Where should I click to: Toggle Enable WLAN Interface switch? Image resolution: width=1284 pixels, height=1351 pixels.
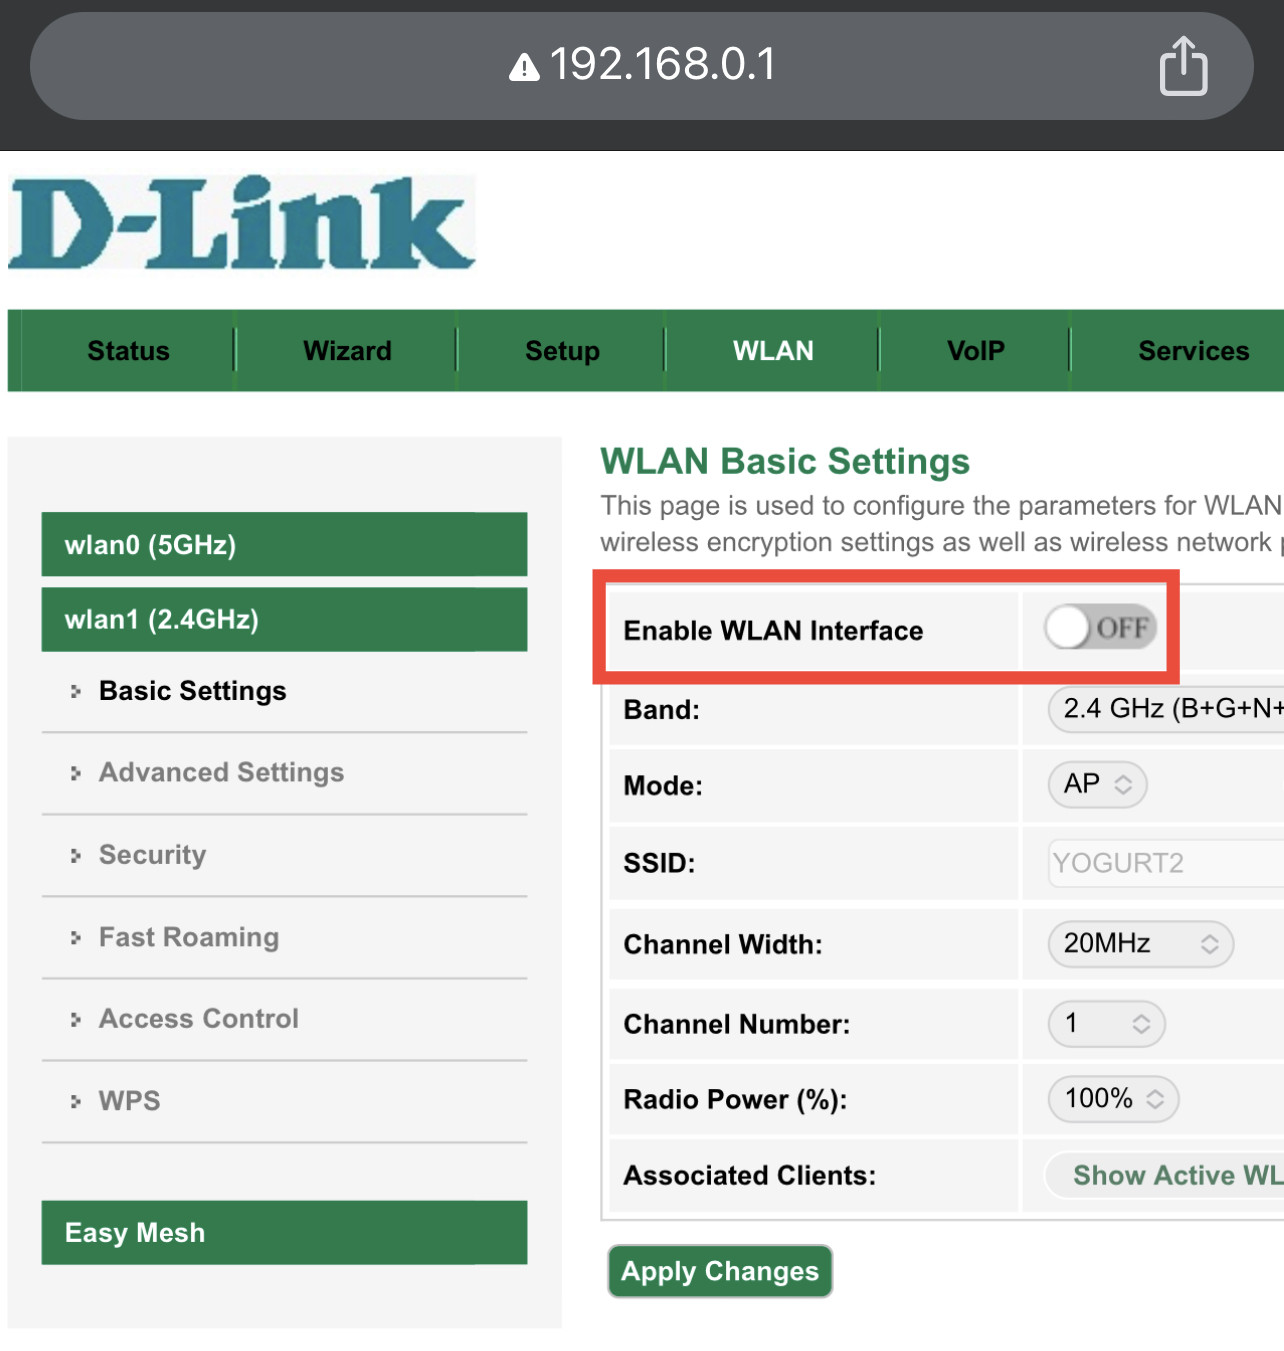pyautogui.click(x=1100, y=628)
